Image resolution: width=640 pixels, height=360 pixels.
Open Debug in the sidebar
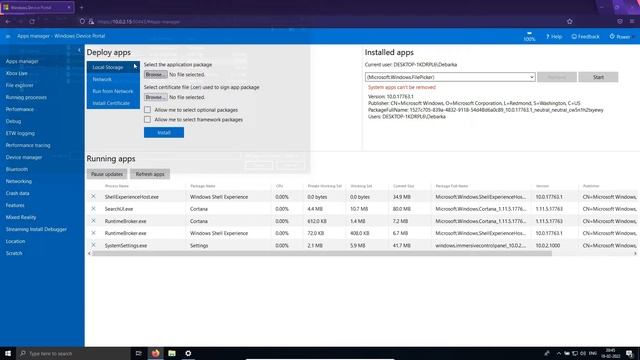coord(13,121)
